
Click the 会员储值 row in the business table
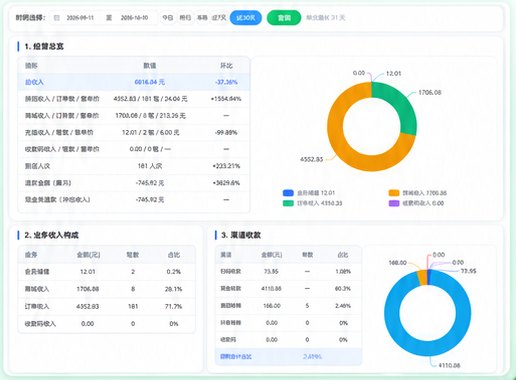(107, 272)
